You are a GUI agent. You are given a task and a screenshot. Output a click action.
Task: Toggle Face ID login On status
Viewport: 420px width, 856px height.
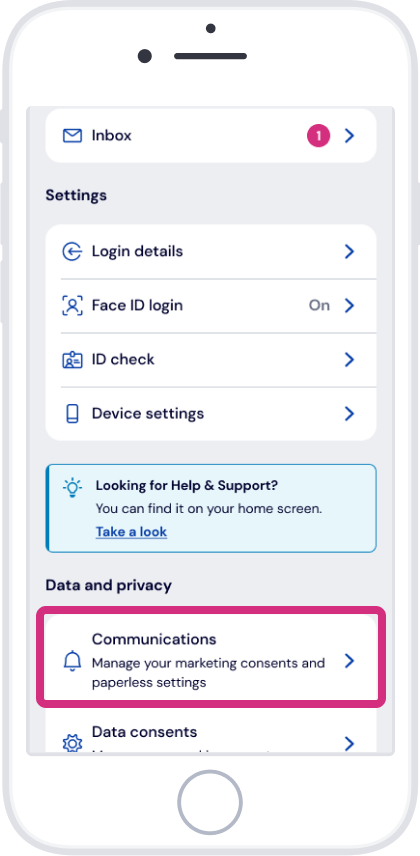tap(320, 305)
